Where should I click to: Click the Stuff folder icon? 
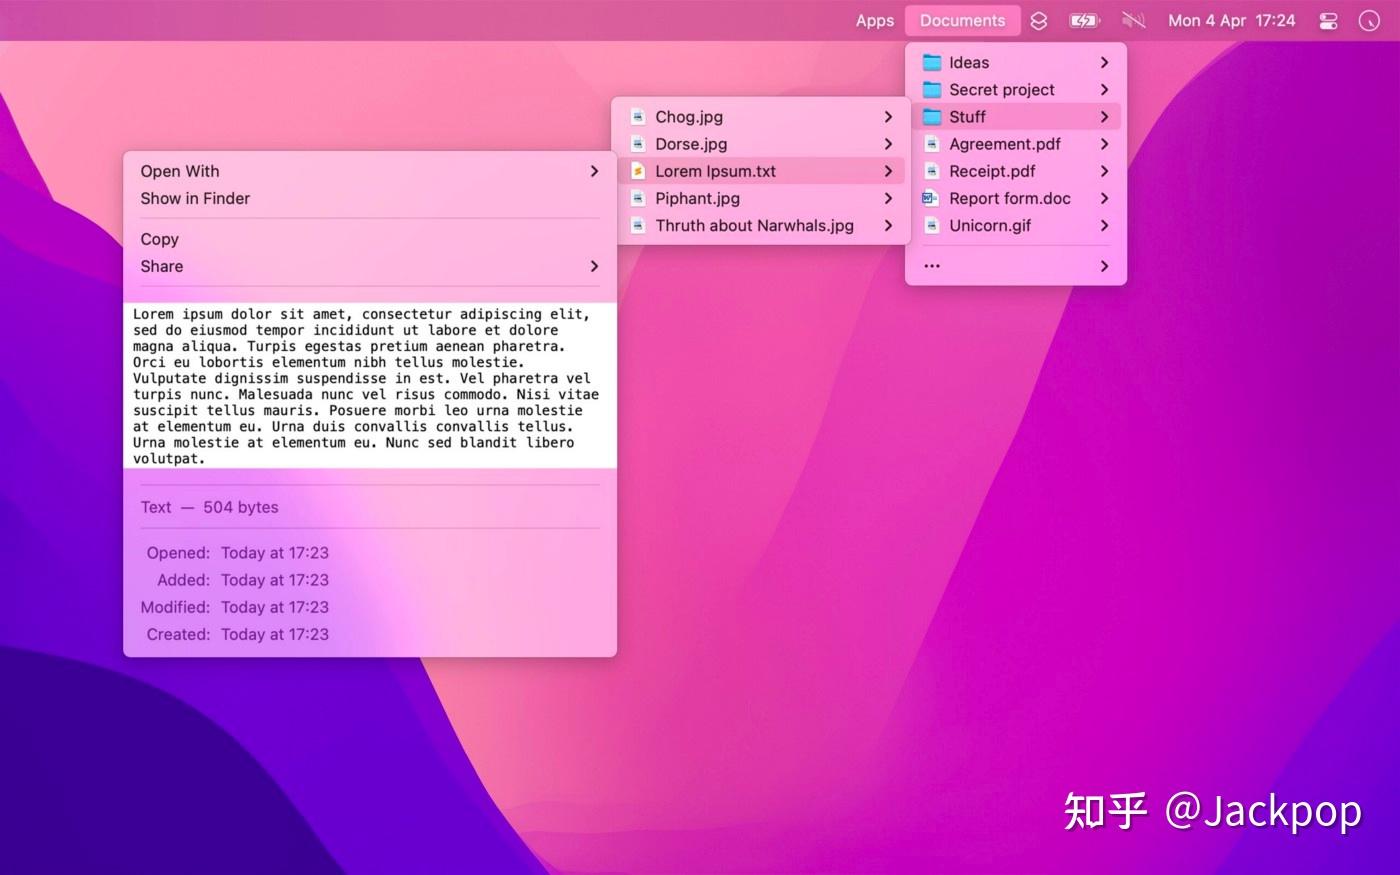click(x=931, y=116)
